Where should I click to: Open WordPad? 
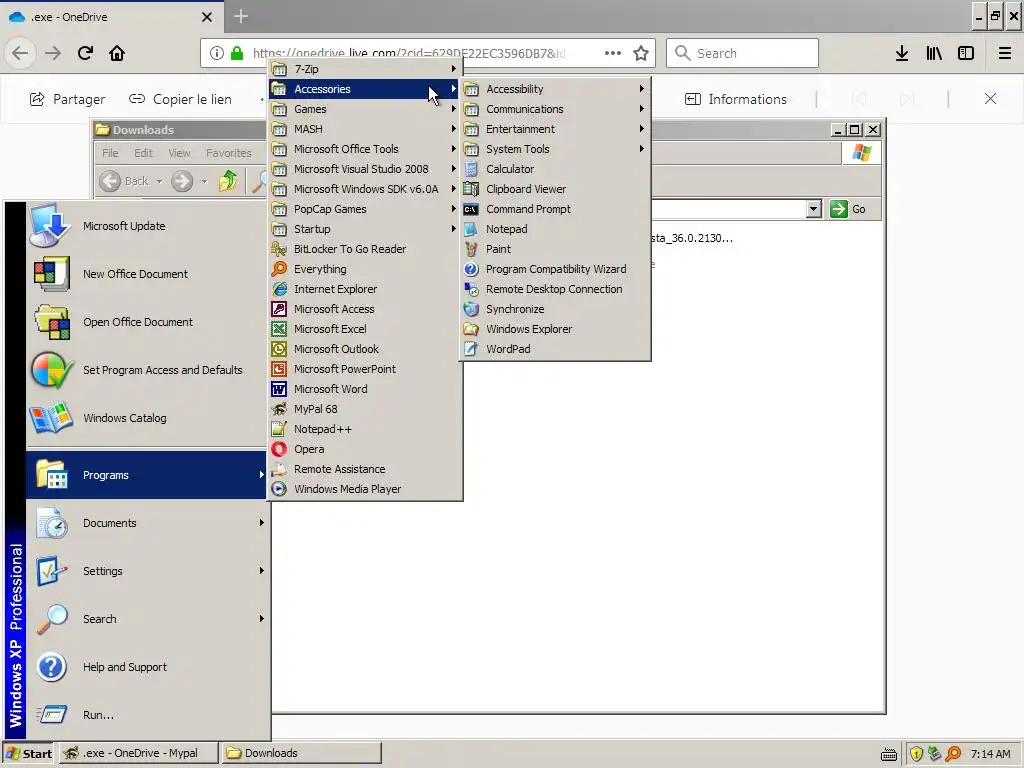tap(555, 349)
